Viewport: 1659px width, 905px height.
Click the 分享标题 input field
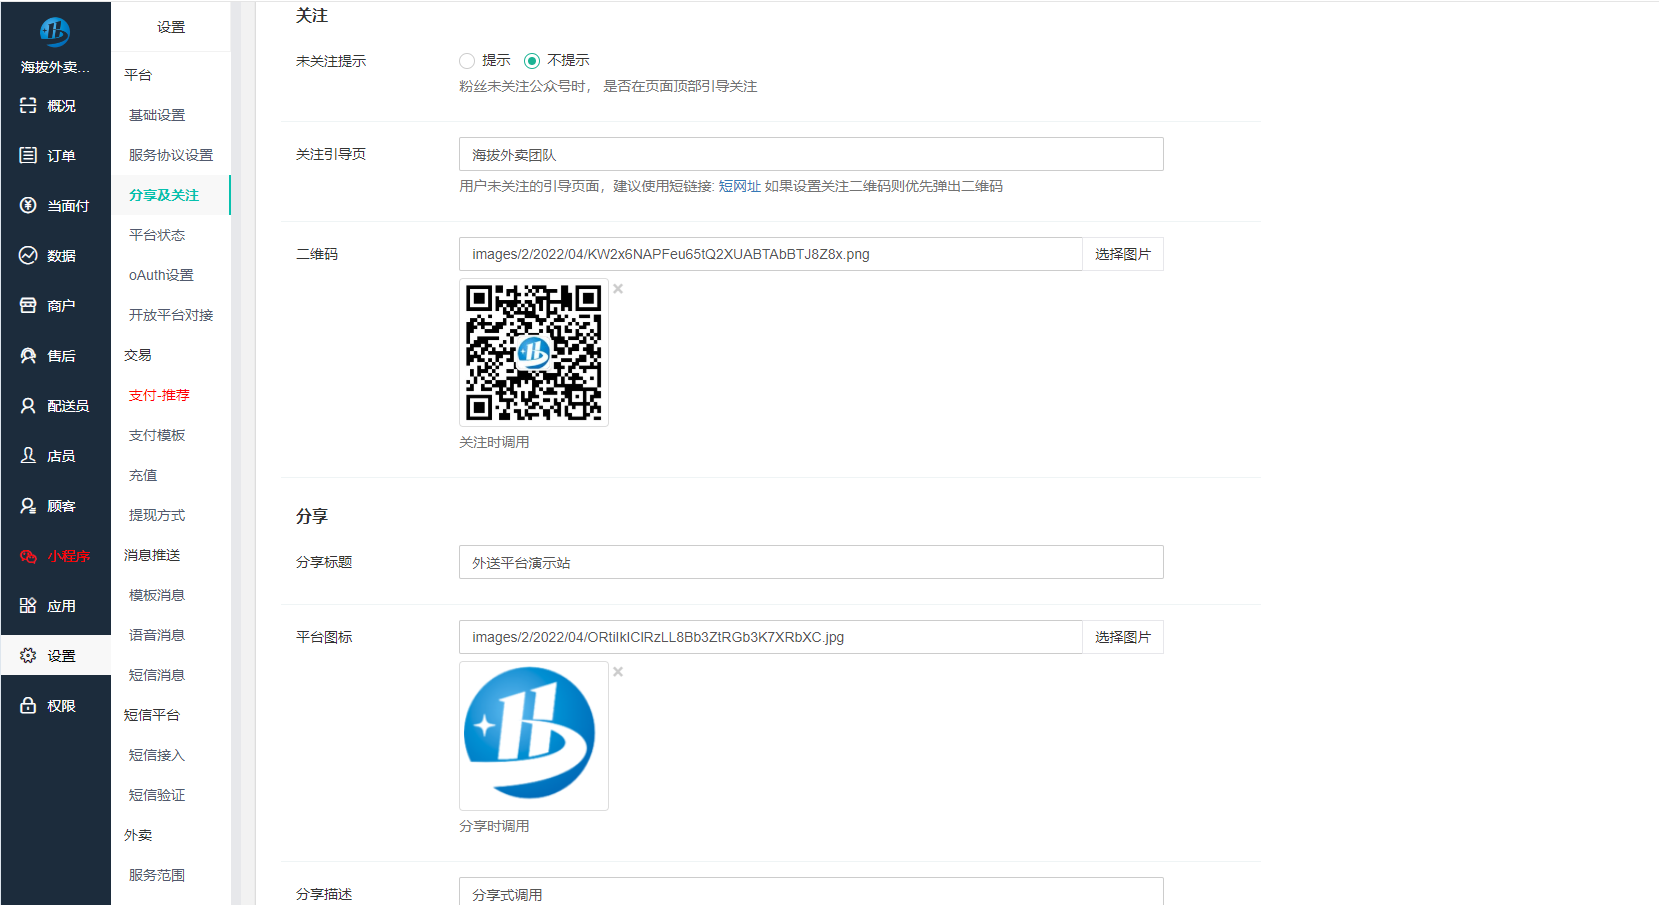(x=811, y=562)
